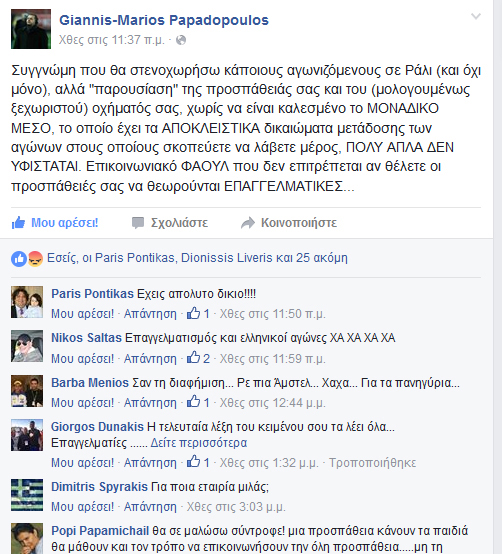This screenshot has height=554, width=502.
Task: Open the globe privacy icon beside the post time
Action: point(181,40)
